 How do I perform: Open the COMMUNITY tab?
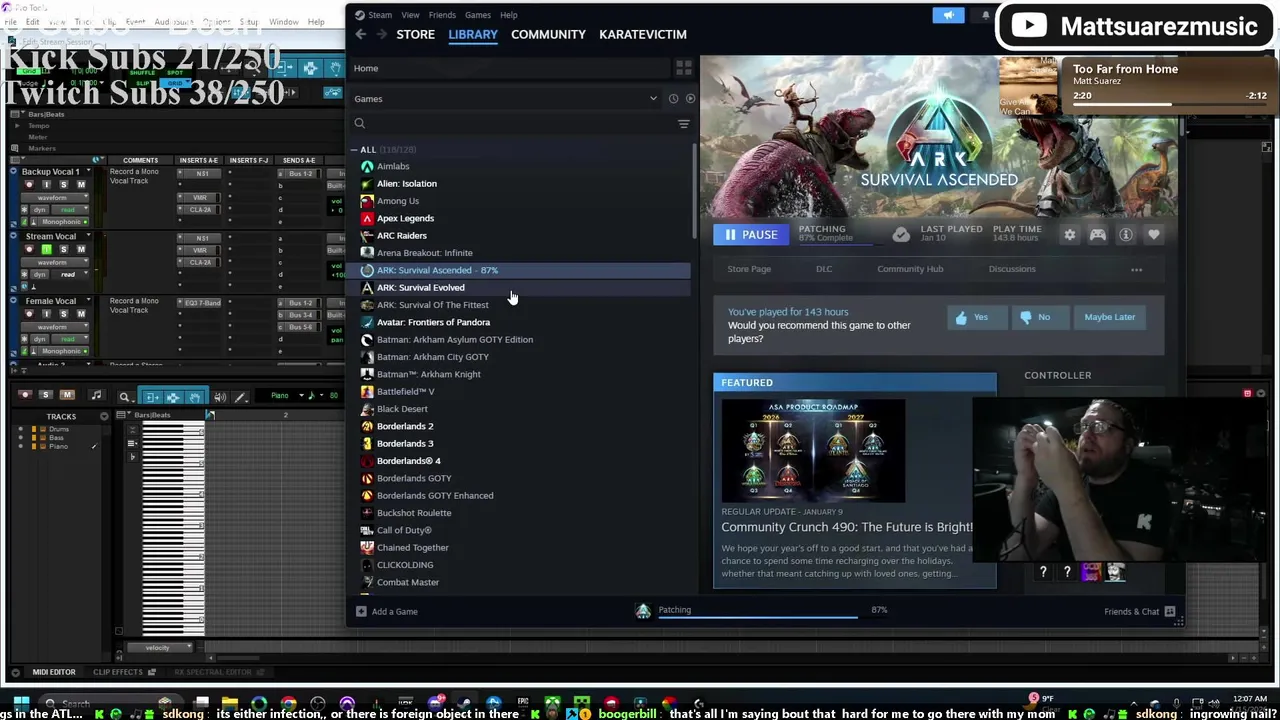coord(548,34)
